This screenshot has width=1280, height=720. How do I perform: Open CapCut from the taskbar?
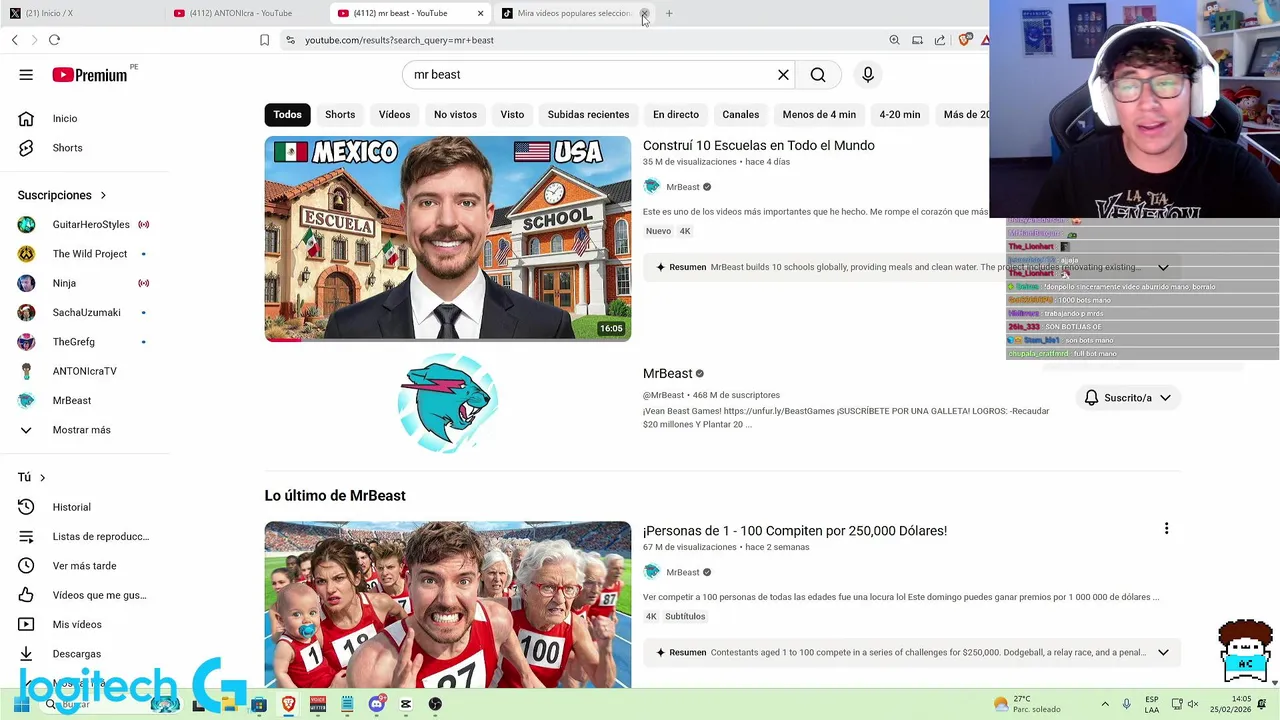[x=405, y=704]
